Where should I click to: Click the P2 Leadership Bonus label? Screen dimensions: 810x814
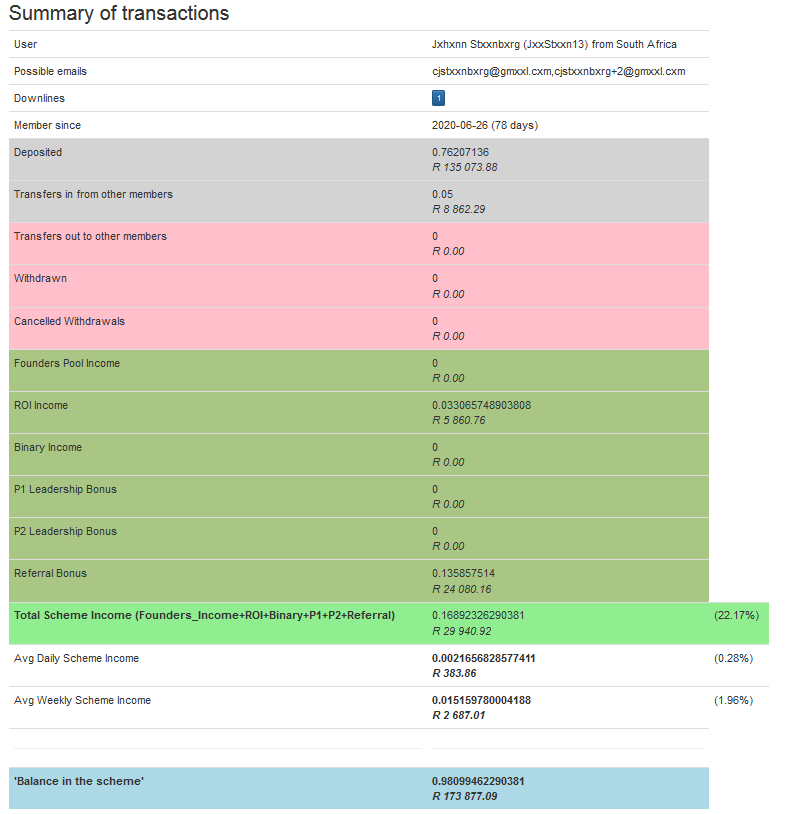[x=65, y=531]
